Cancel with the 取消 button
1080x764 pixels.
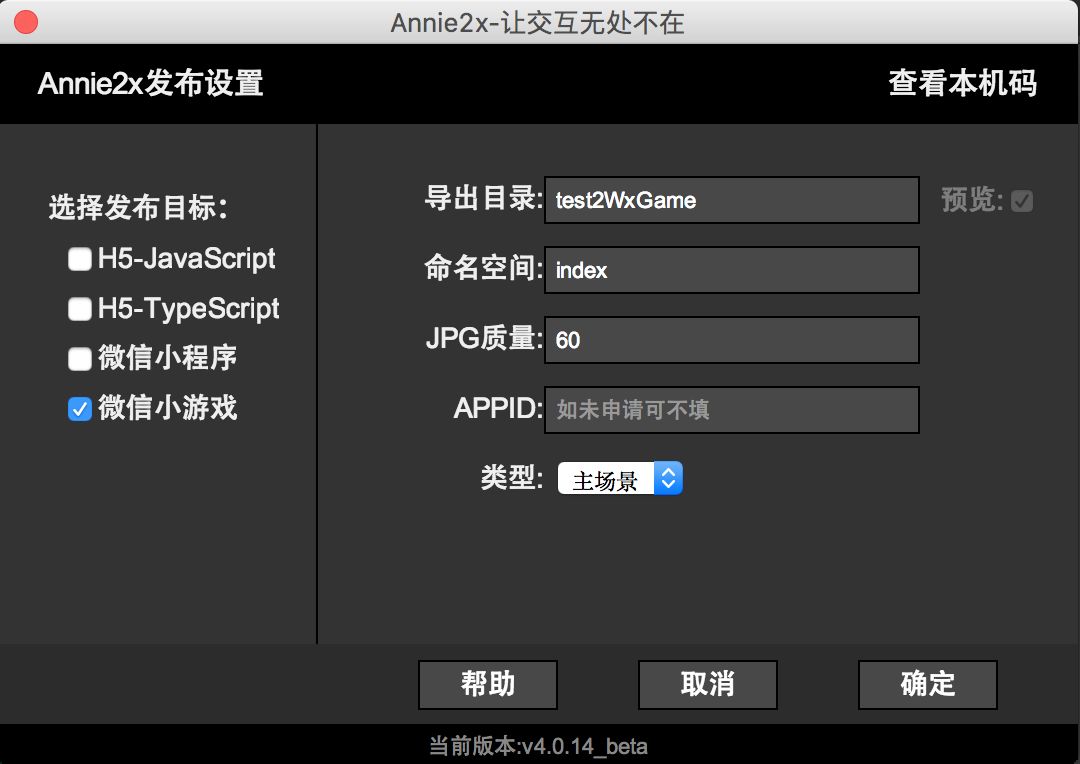click(707, 684)
